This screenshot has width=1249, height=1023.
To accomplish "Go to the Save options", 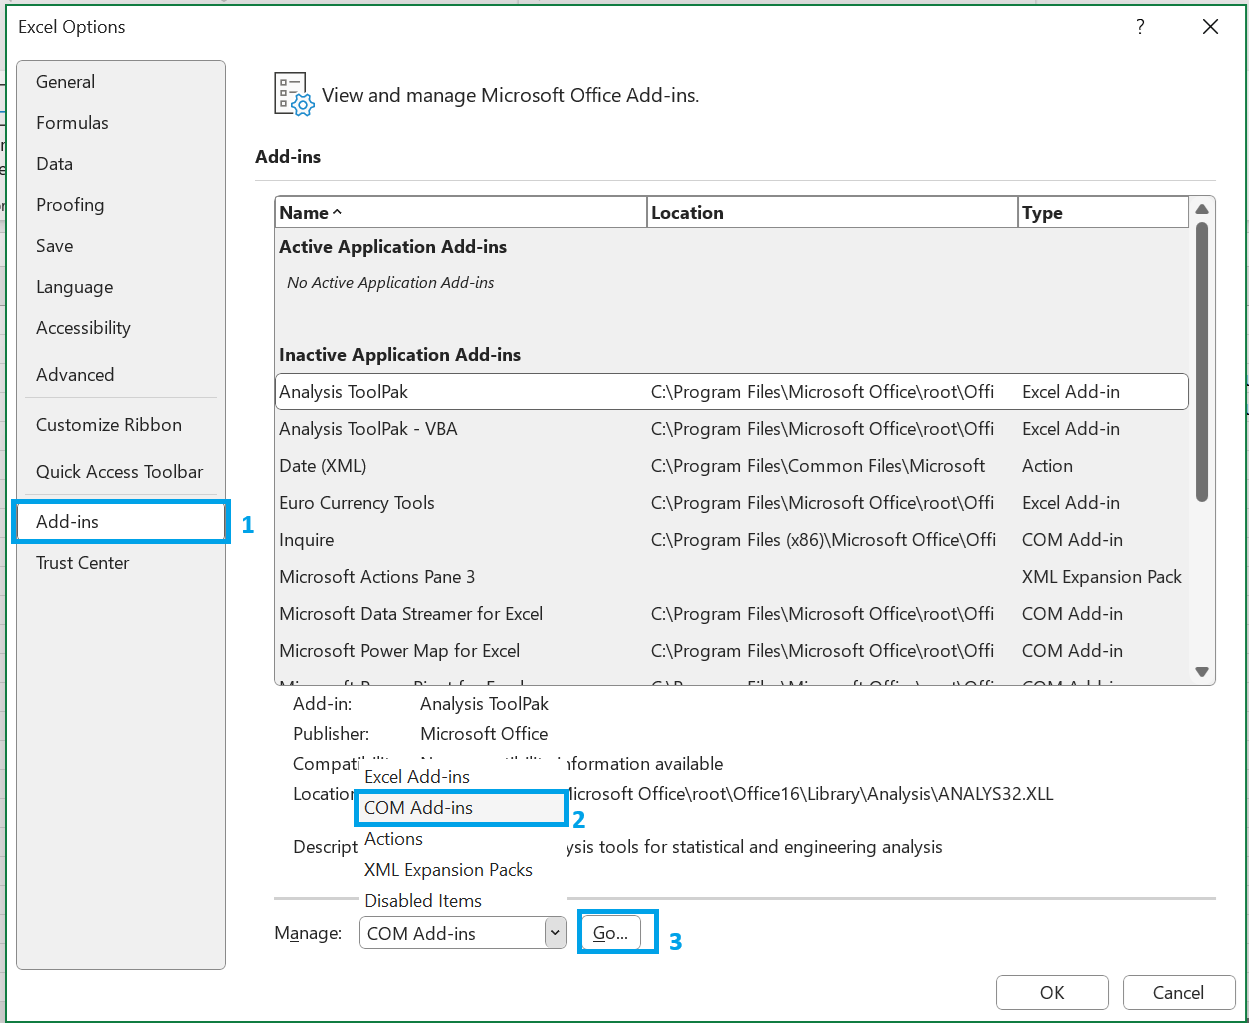I will point(121,246).
